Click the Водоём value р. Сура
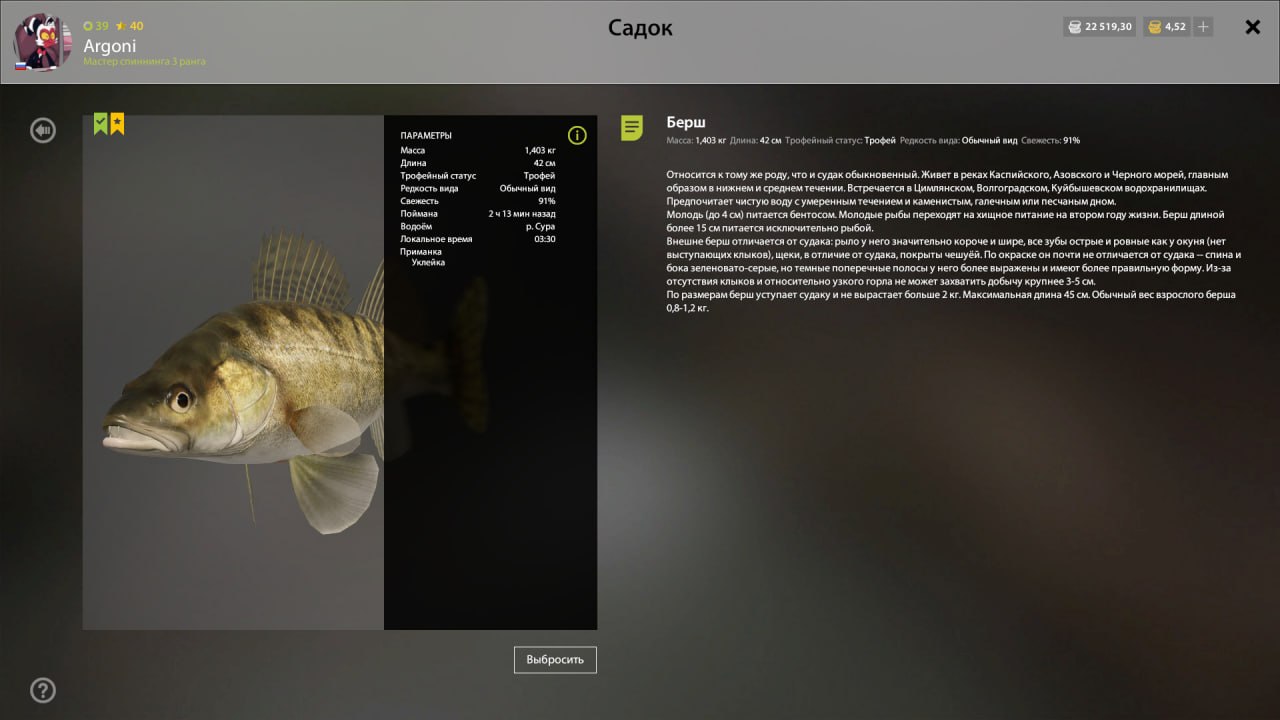The height and width of the screenshot is (720, 1280). click(540, 227)
